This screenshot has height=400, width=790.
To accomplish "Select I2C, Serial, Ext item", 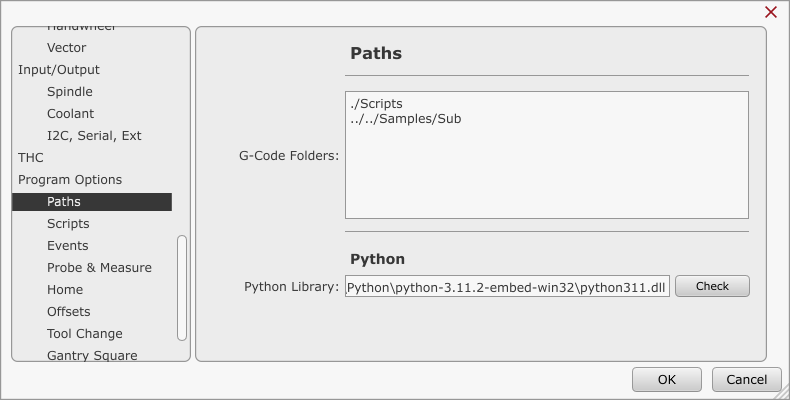I will 94,136.
